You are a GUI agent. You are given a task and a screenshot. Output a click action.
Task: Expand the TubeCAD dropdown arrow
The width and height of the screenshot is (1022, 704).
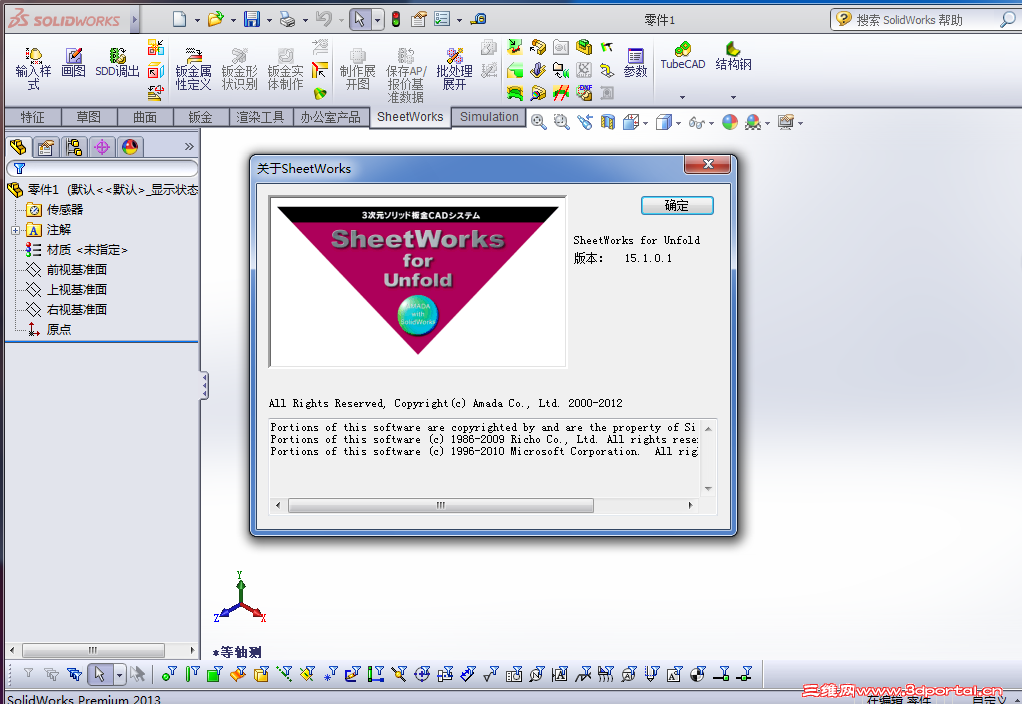point(682,97)
